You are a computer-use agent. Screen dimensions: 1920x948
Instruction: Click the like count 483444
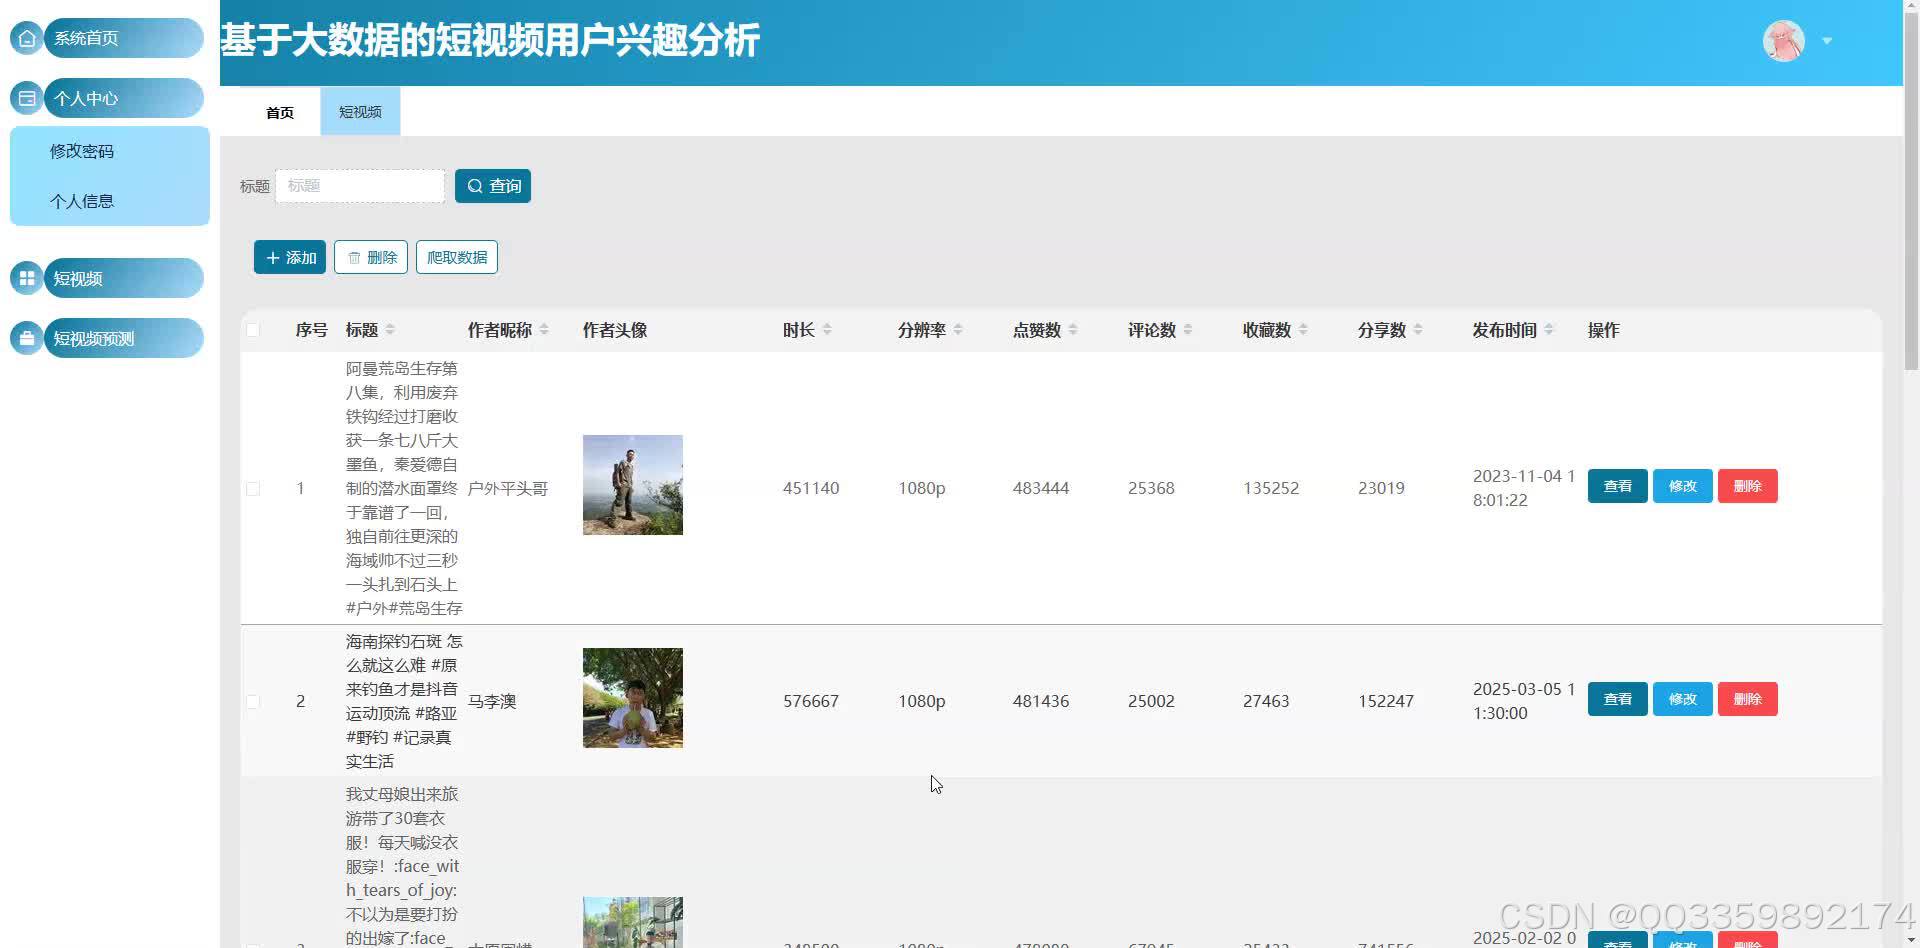click(1041, 488)
